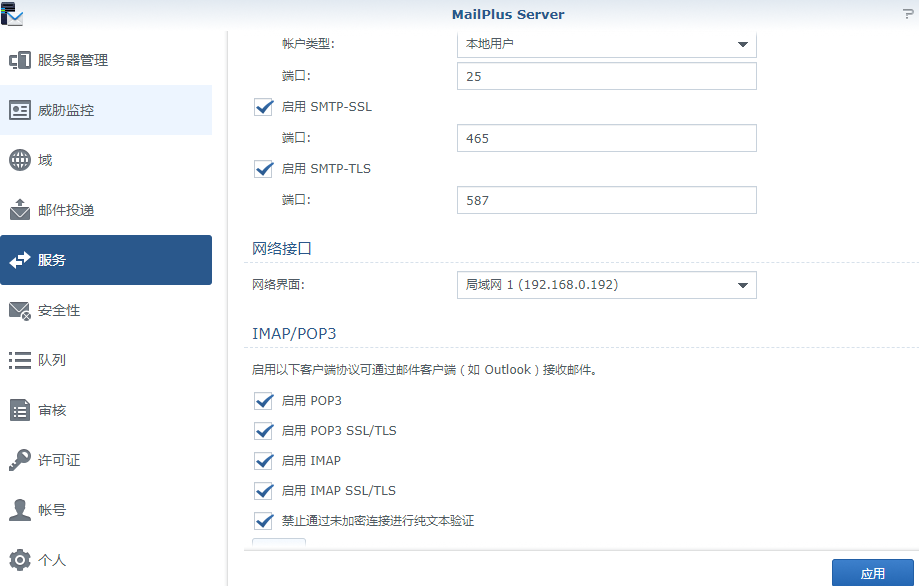Open the 服务器管理 section

click(77, 60)
